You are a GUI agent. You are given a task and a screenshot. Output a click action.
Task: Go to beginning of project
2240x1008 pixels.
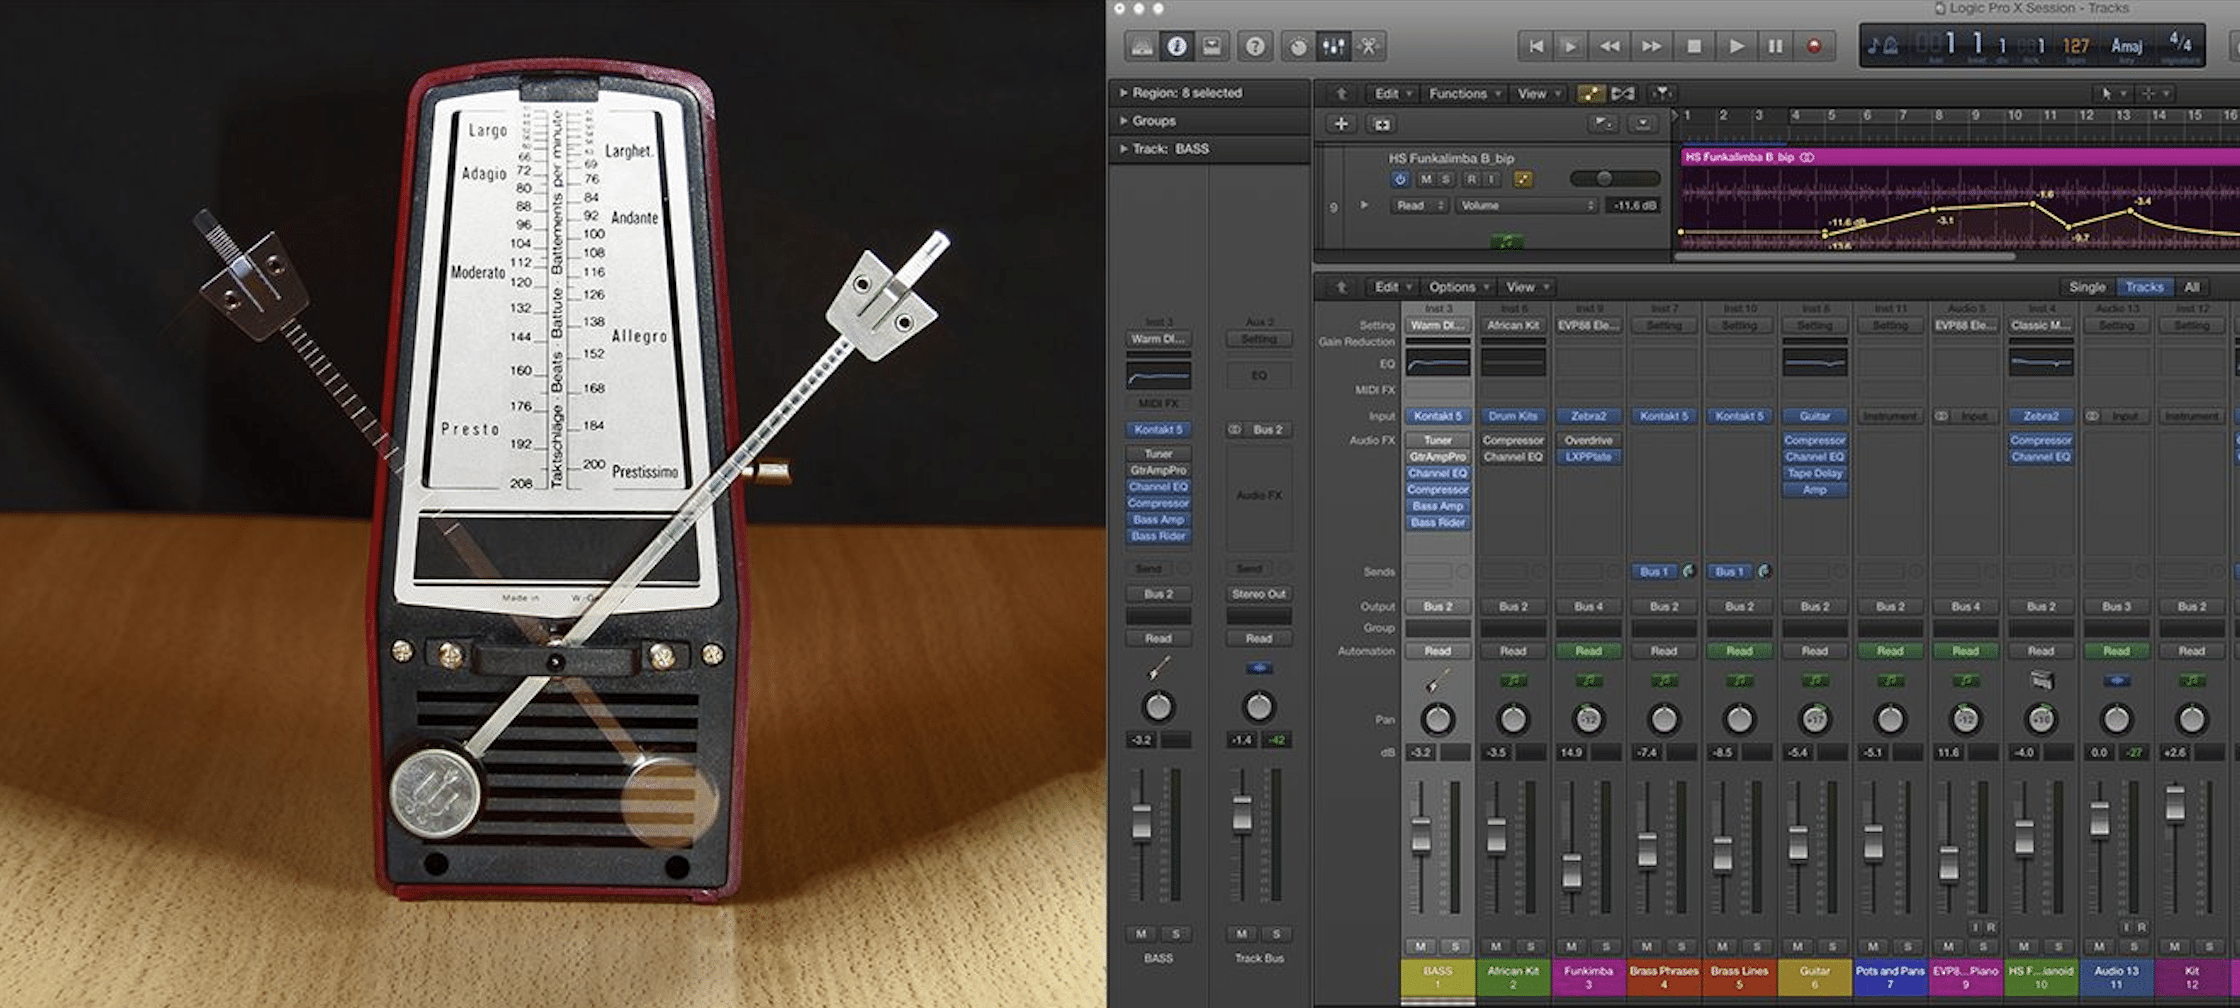pos(1536,46)
